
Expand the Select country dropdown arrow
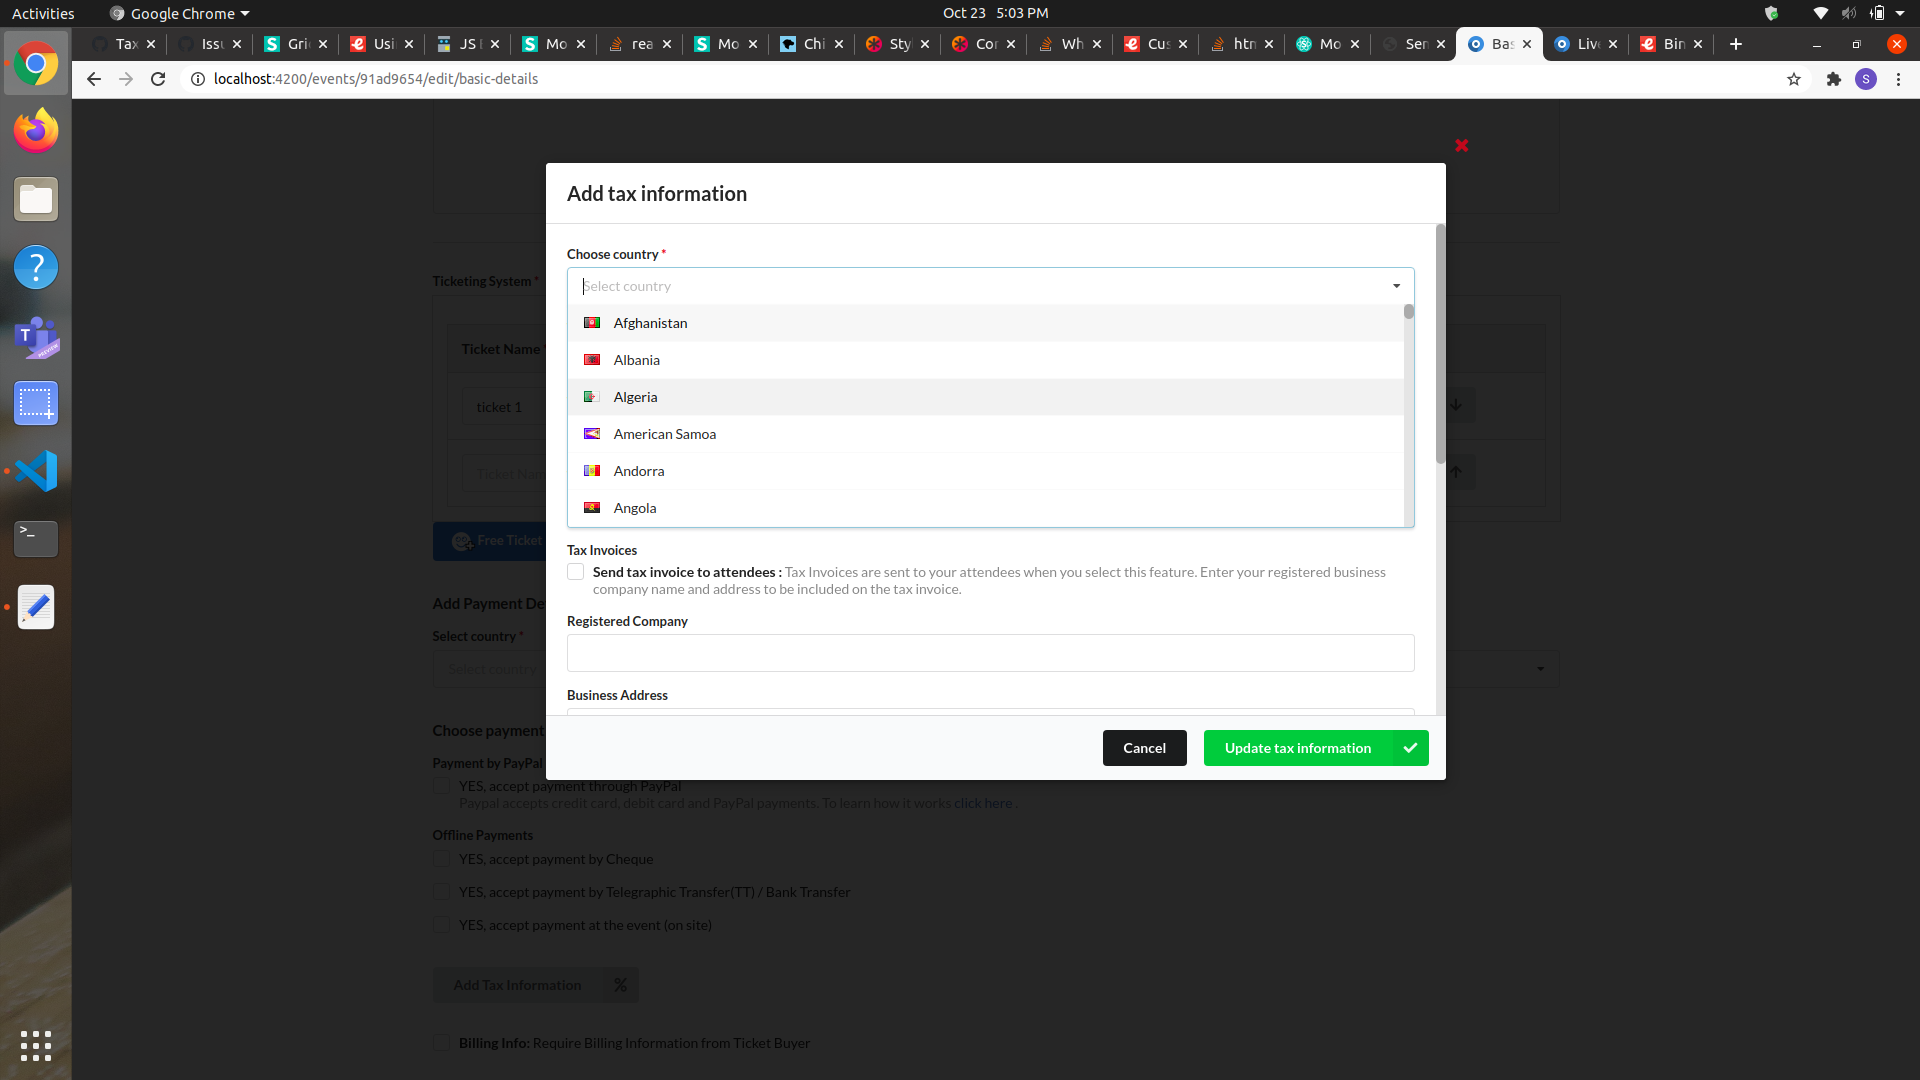pyautogui.click(x=1396, y=286)
